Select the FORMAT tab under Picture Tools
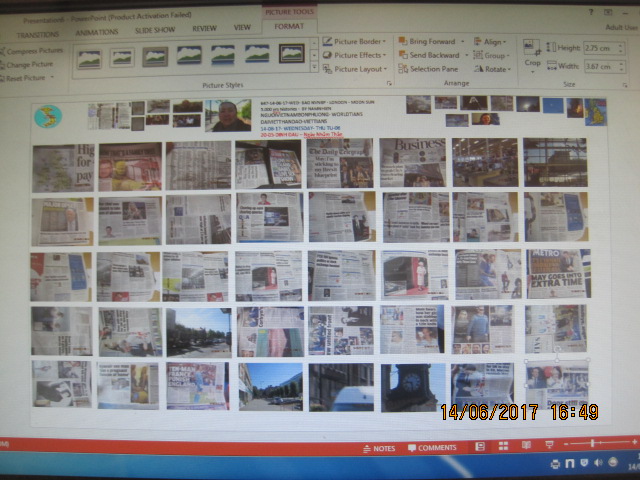Image resolution: width=640 pixels, height=480 pixels. point(289,26)
